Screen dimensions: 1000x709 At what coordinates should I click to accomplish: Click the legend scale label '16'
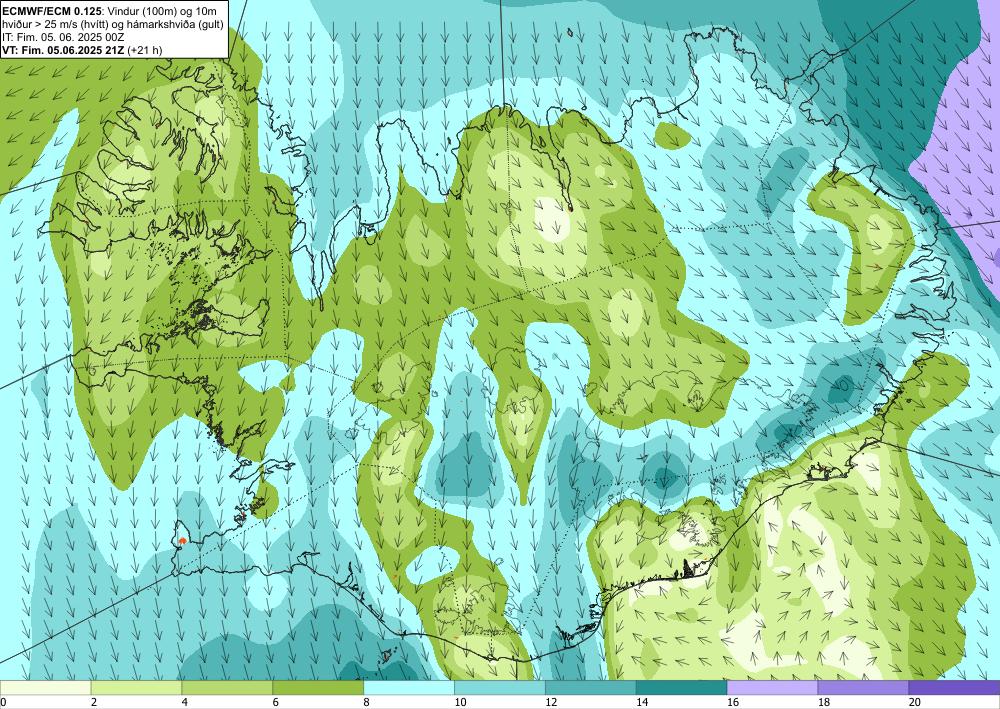click(733, 702)
